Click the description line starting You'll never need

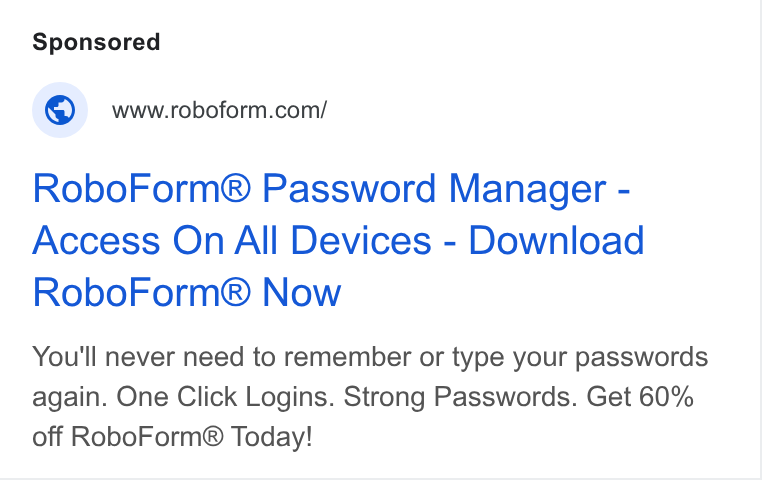(x=370, y=358)
